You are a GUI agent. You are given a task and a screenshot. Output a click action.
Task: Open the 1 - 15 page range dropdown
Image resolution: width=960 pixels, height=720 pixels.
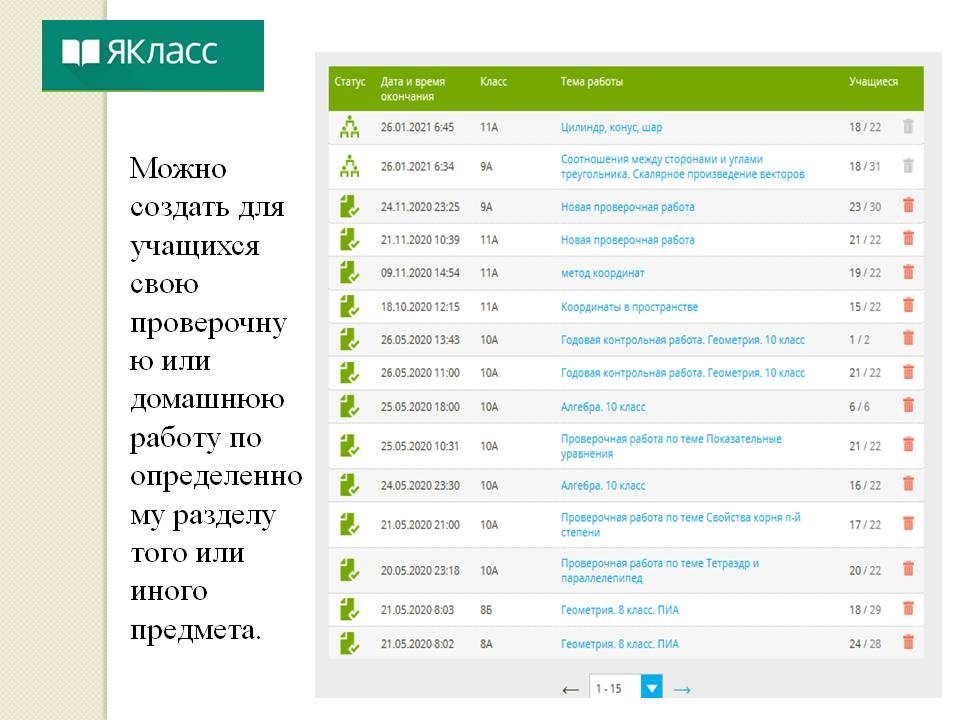tap(651, 688)
